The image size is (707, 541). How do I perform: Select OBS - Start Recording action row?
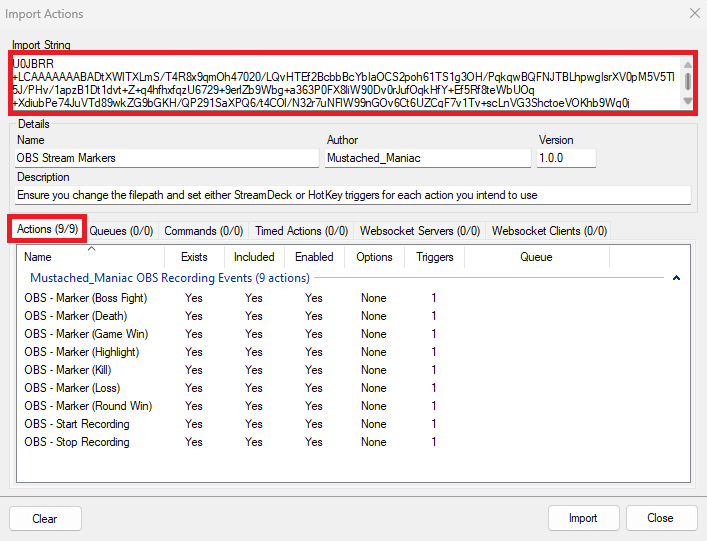pyautogui.click(x=77, y=424)
